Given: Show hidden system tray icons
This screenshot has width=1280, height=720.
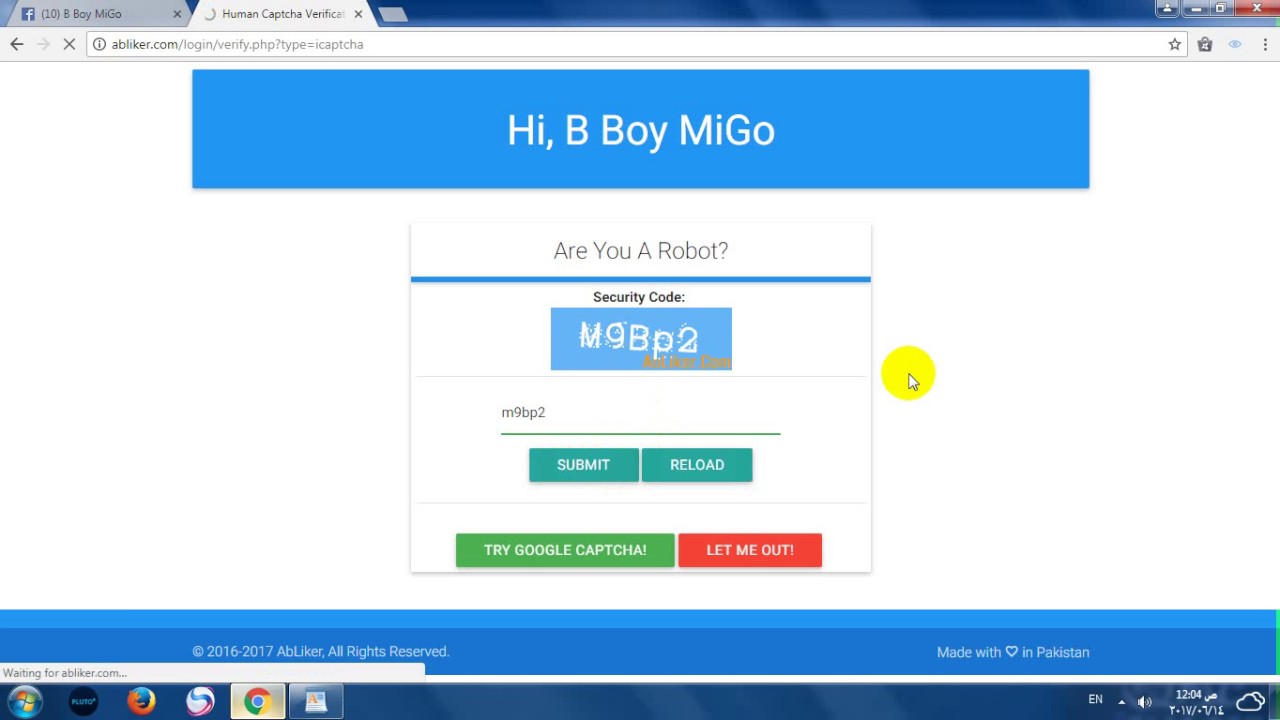Looking at the screenshot, I should [x=1121, y=701].
